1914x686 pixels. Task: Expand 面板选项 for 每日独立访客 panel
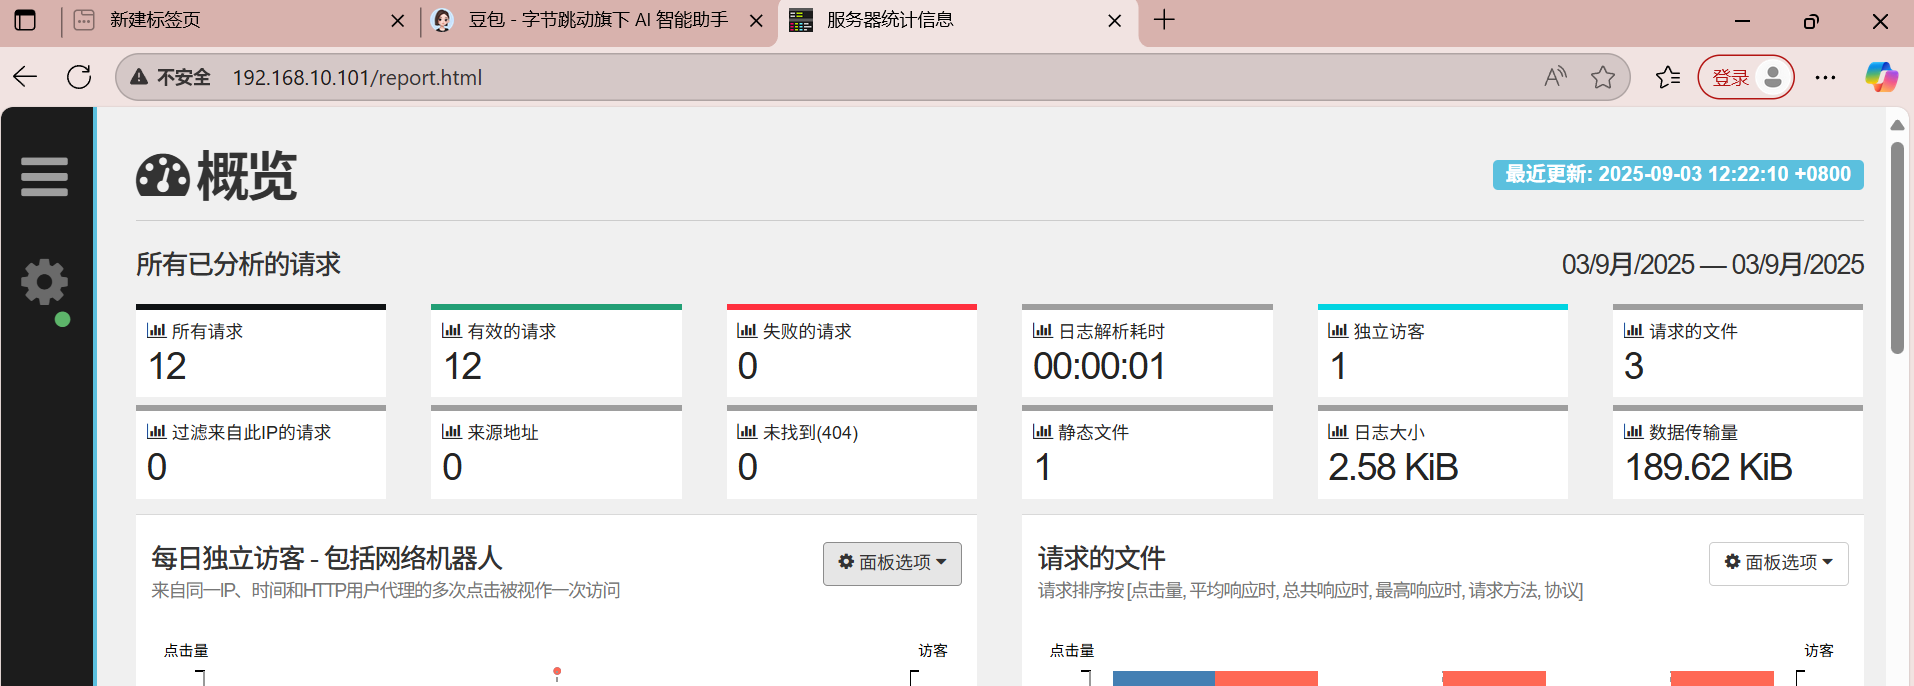tap(892, 563)
